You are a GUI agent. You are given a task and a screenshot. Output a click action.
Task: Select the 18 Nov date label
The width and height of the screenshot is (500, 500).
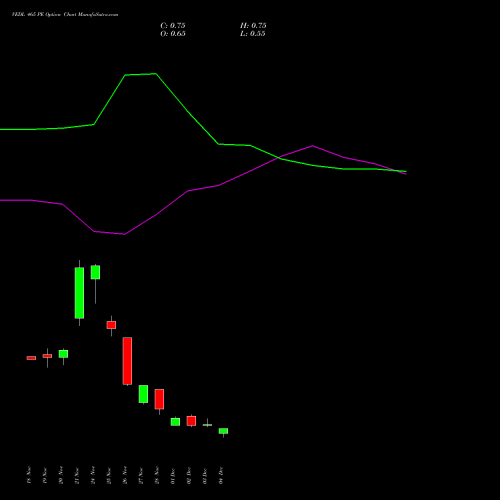(29, 475)
